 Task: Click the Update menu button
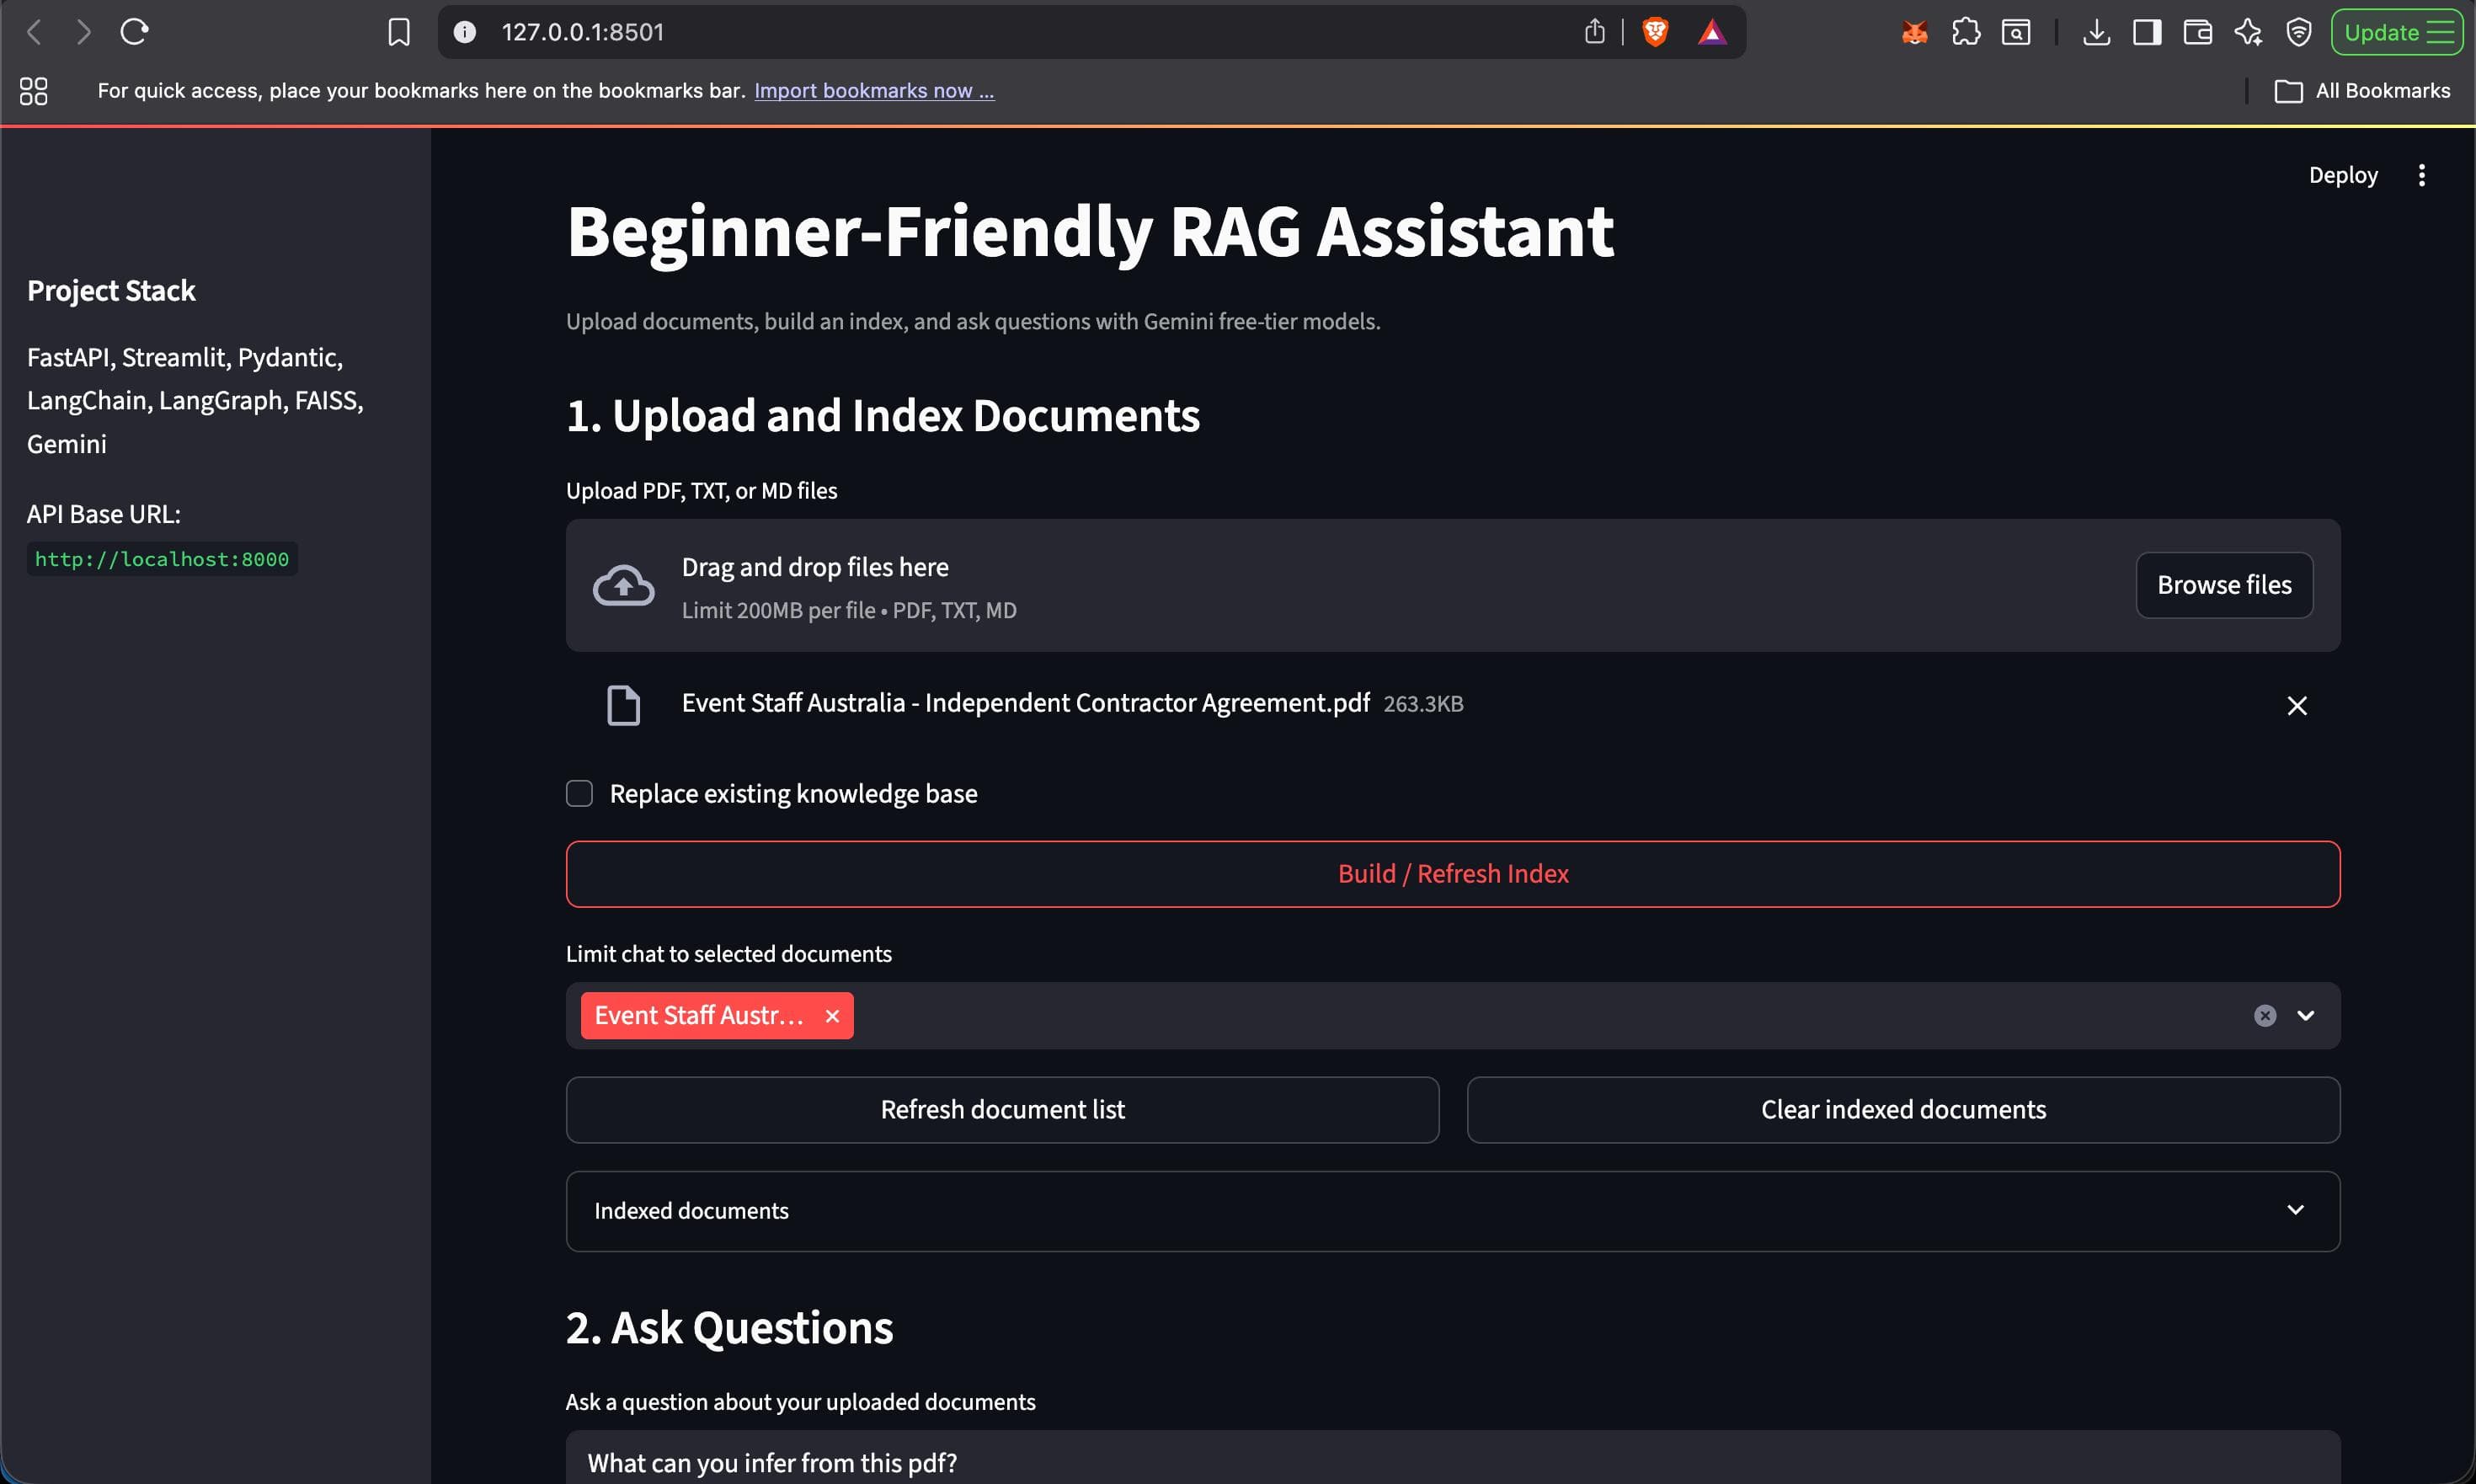tap(2397, 33)
